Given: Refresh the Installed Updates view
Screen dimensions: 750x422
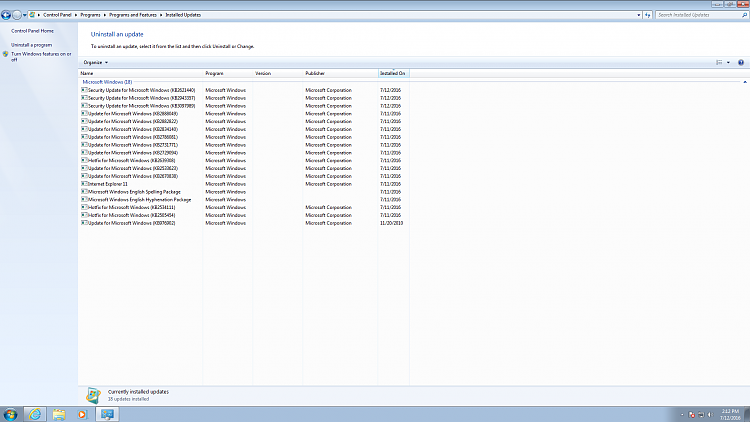Looking at the screenshot, I should (x=648, y=15).
